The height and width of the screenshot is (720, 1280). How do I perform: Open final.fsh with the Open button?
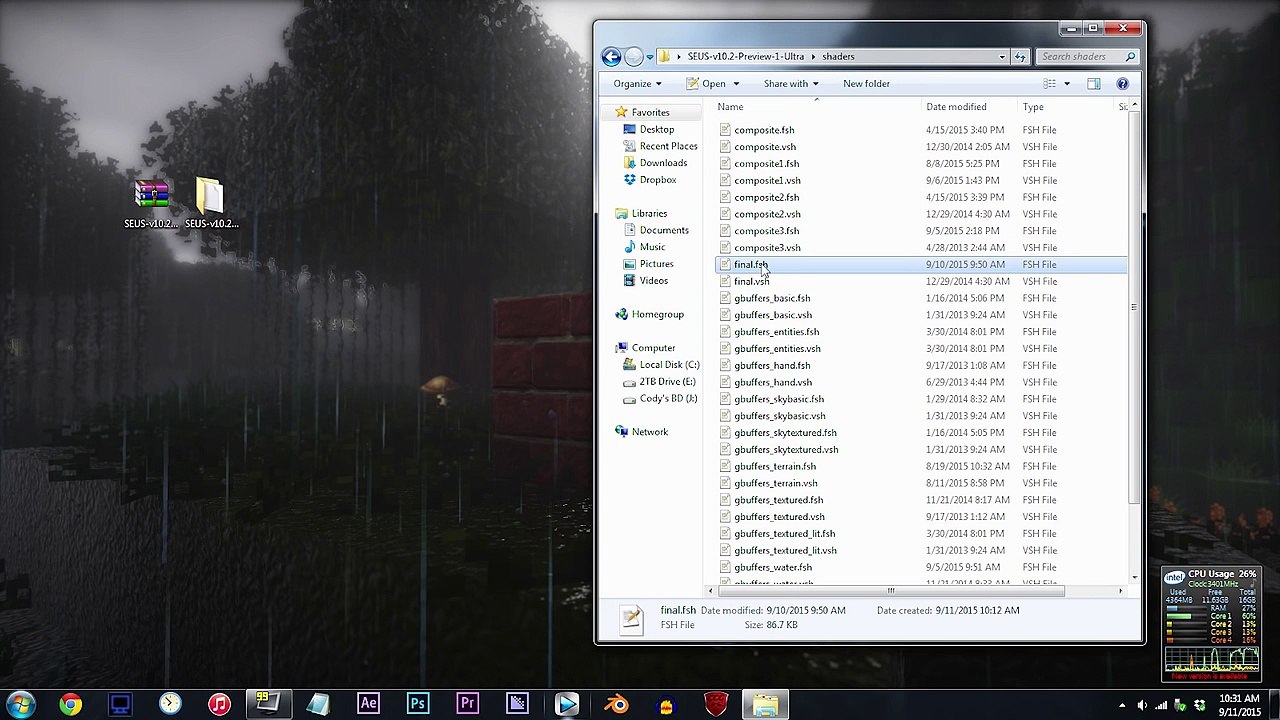pos(706,84)
